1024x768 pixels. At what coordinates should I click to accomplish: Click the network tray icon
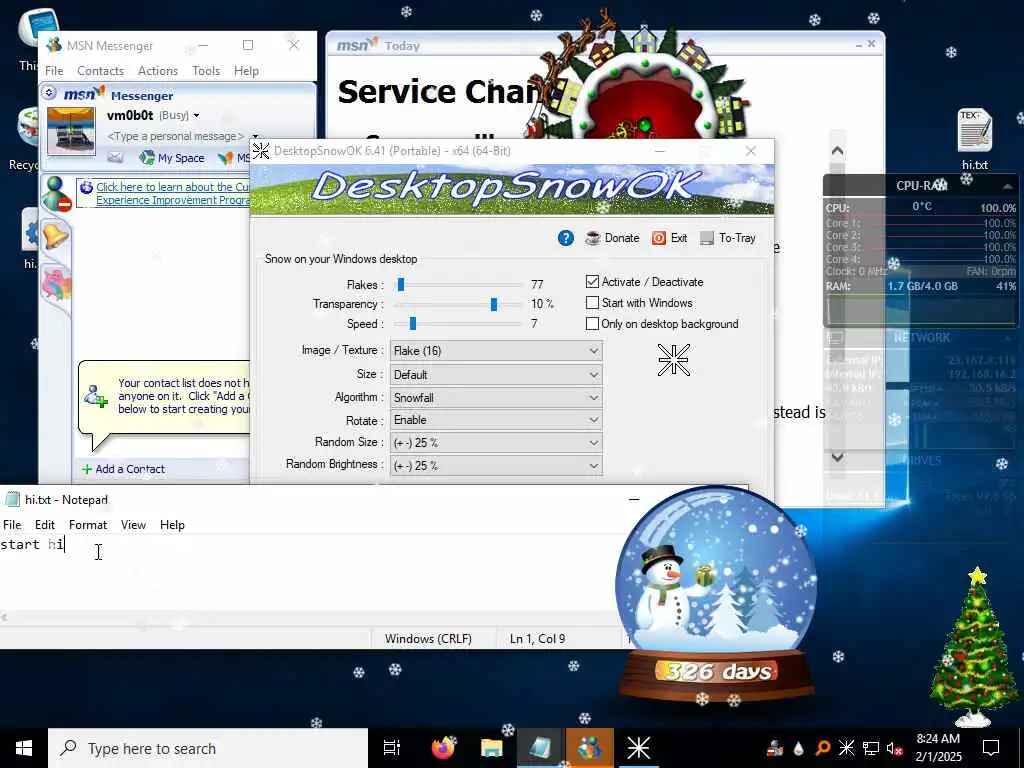click(x=871, y=748)
